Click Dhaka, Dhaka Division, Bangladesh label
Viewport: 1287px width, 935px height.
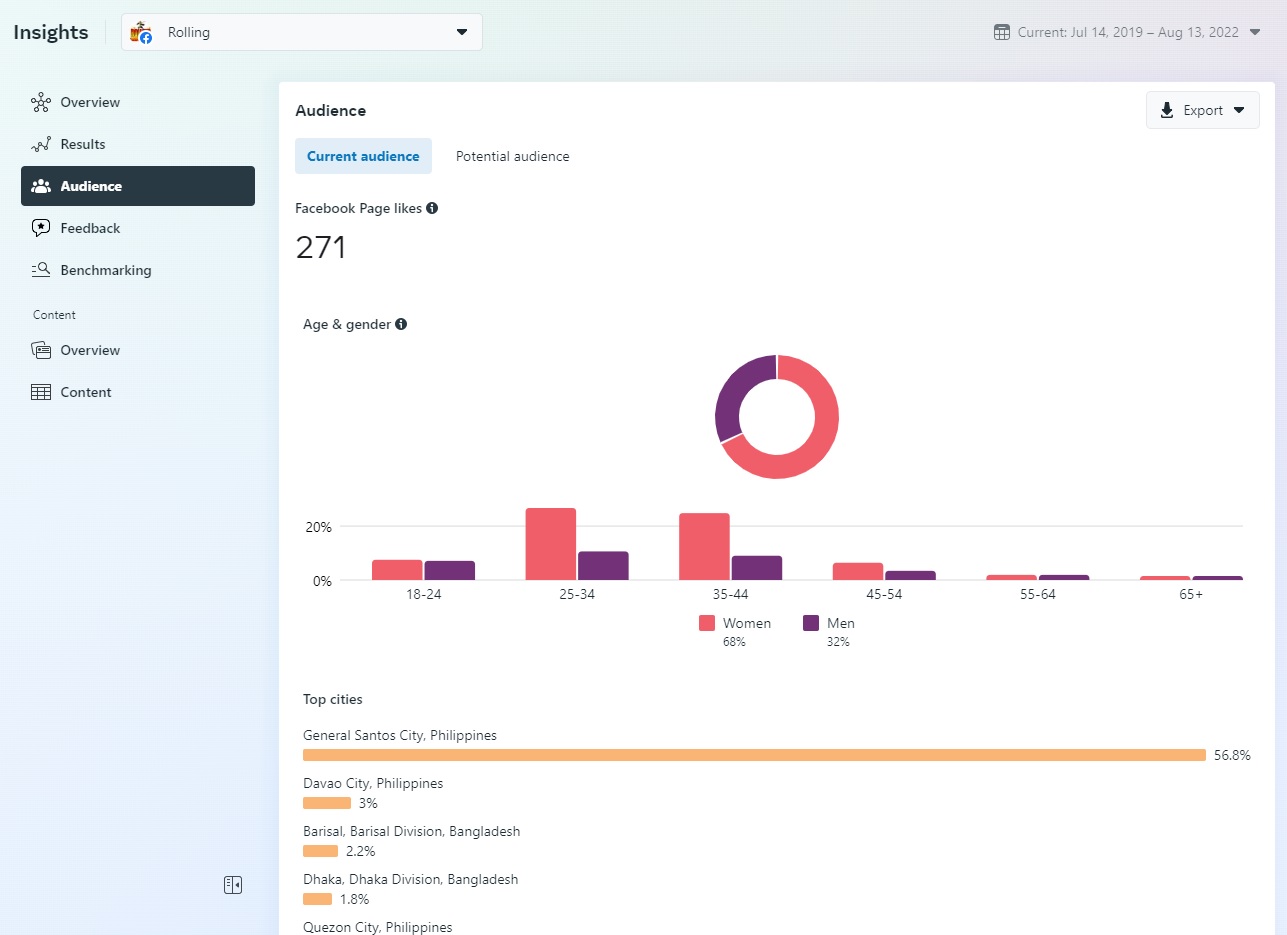(x=411, y=879)
